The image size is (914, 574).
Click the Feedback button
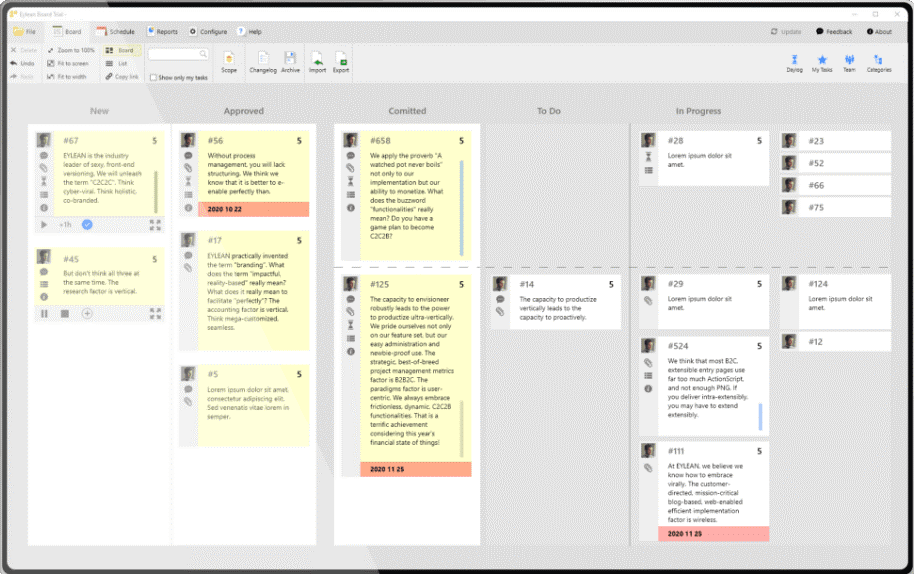point(834,31)
